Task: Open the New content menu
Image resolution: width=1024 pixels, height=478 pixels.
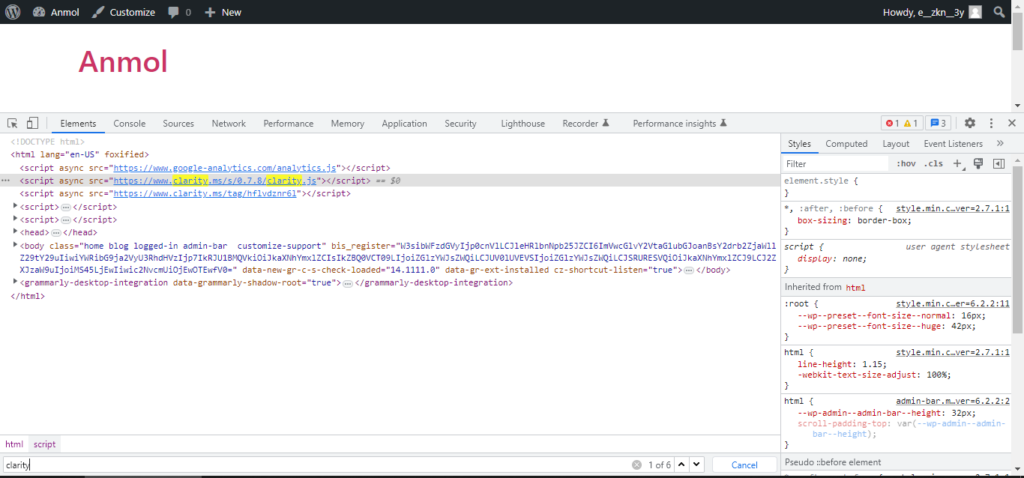Action: click(x=223, y=12)
